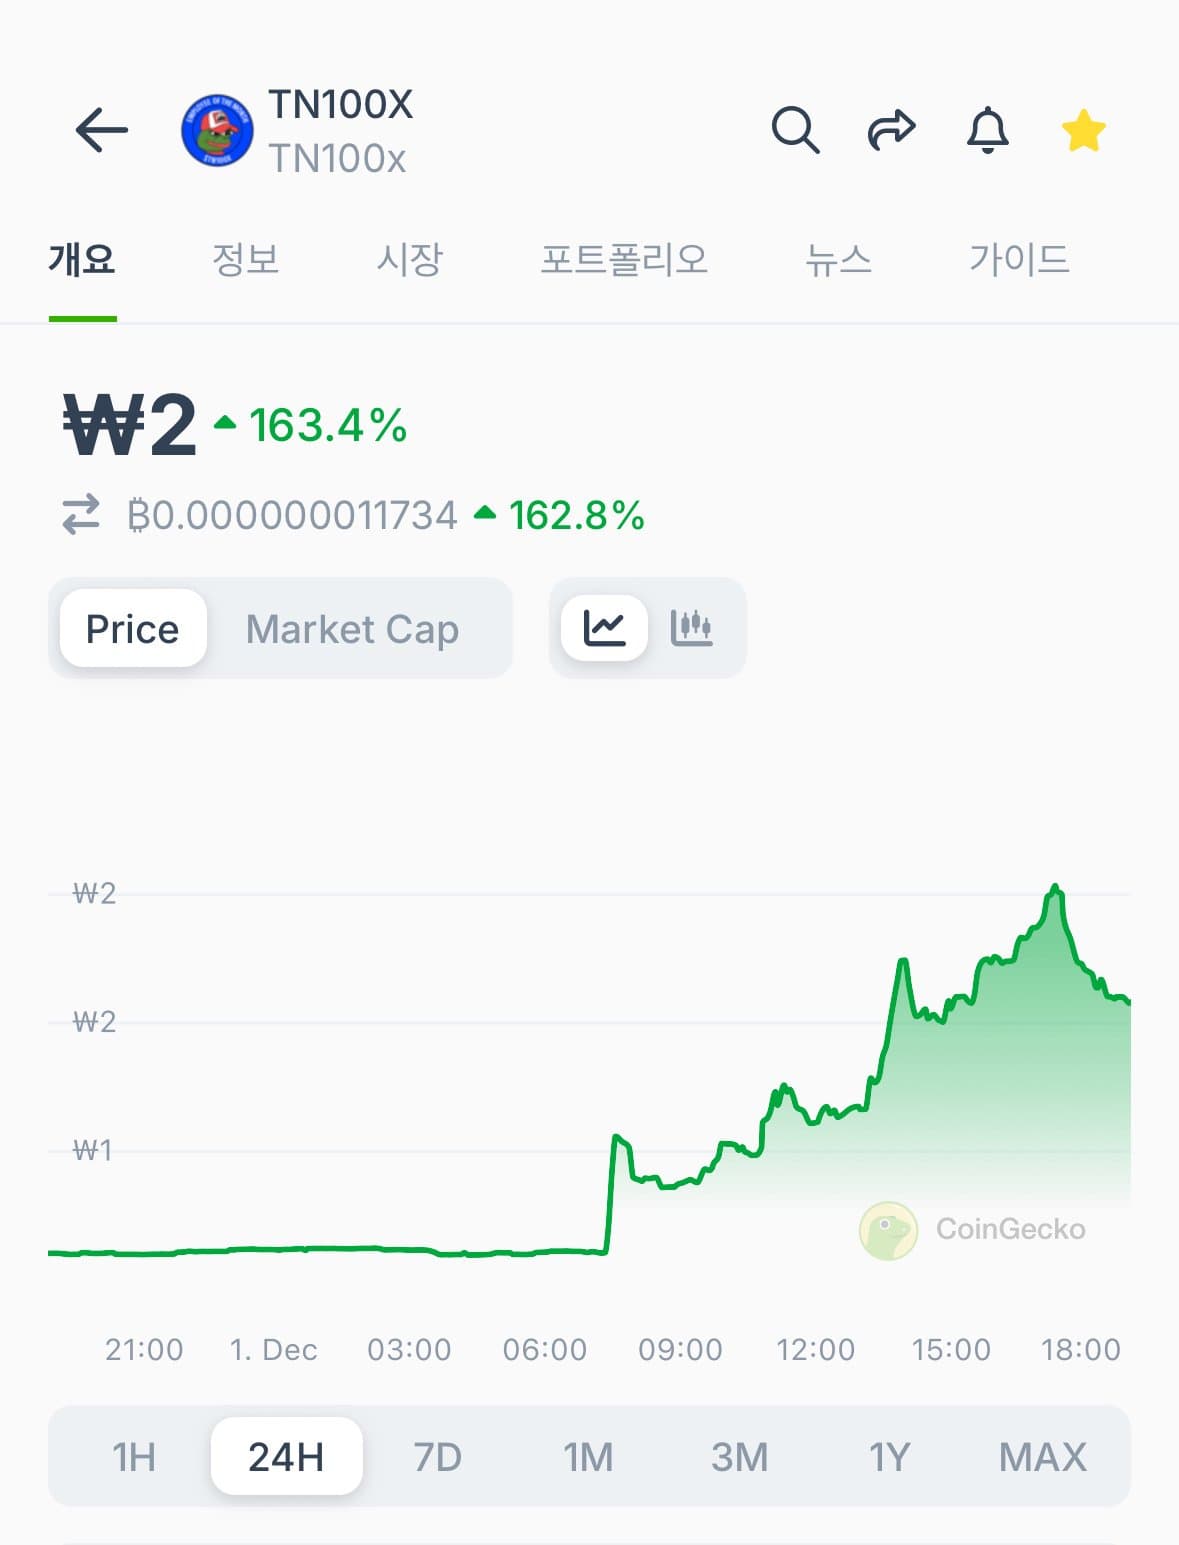Tap the chart's highest price peak
1179x1545 pixels.
(x=1055, y=887)
